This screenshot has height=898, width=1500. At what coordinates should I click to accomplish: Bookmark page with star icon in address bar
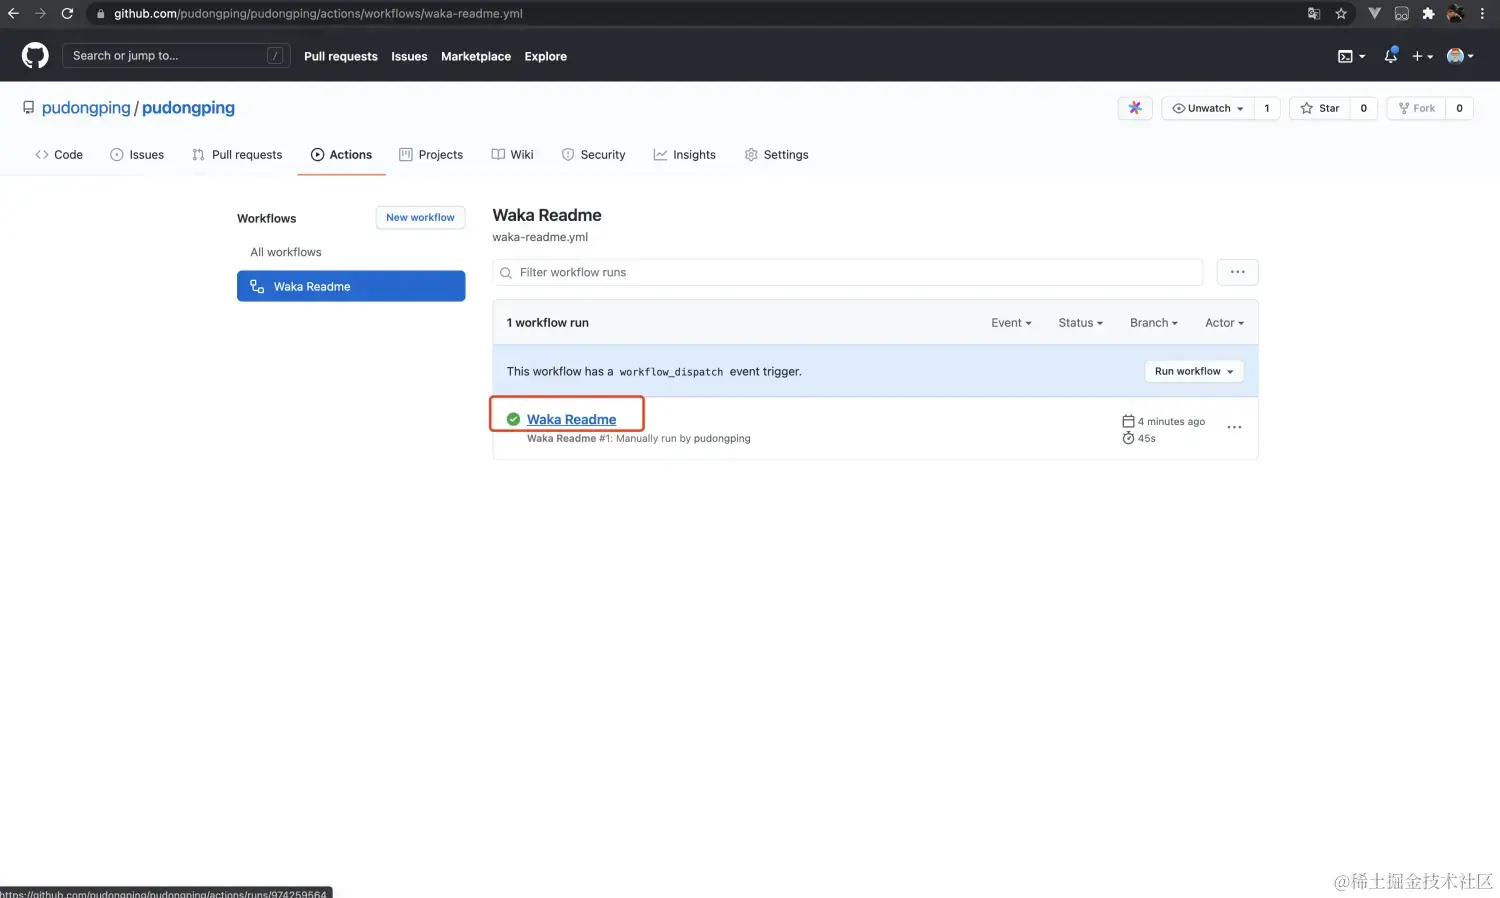[x=1341, y=13]
